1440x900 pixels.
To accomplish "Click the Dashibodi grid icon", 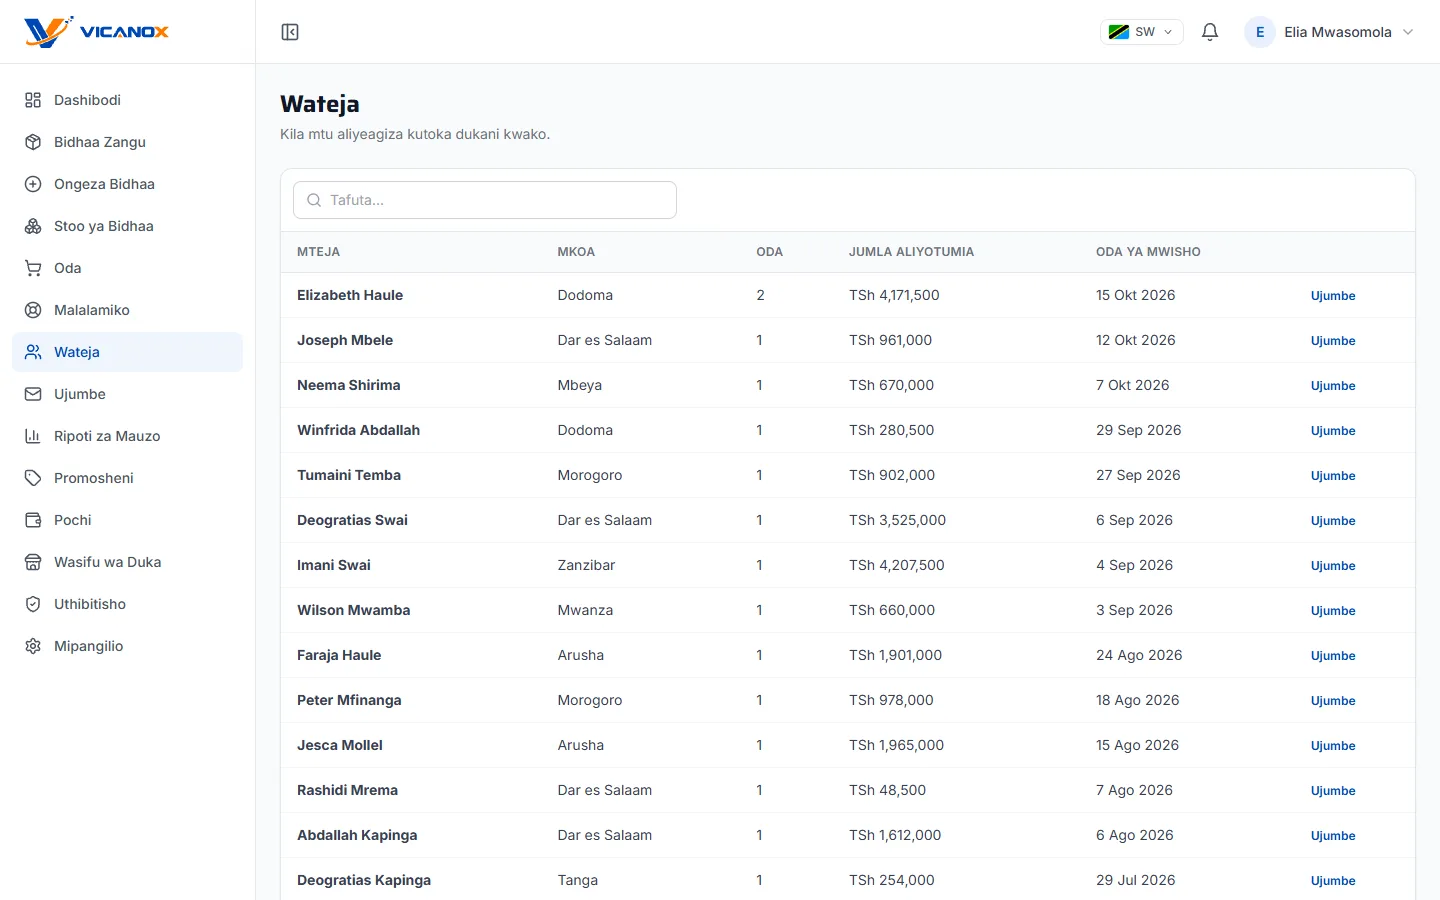I will (33, 100).
